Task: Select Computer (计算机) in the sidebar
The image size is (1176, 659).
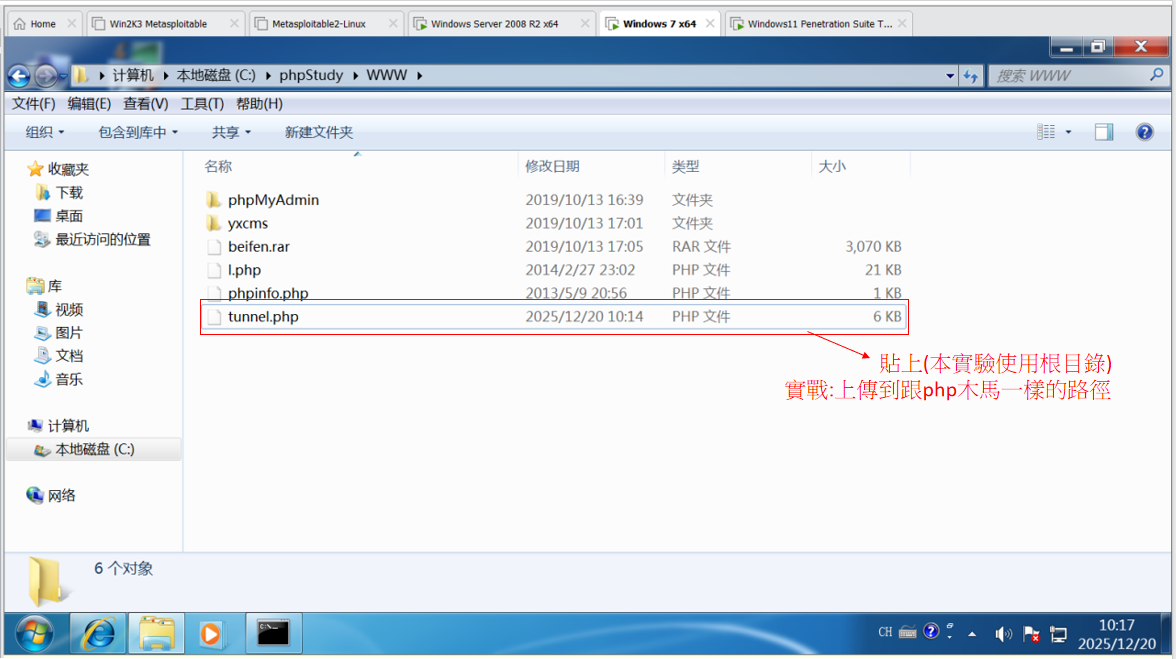Action: (58, 426)
